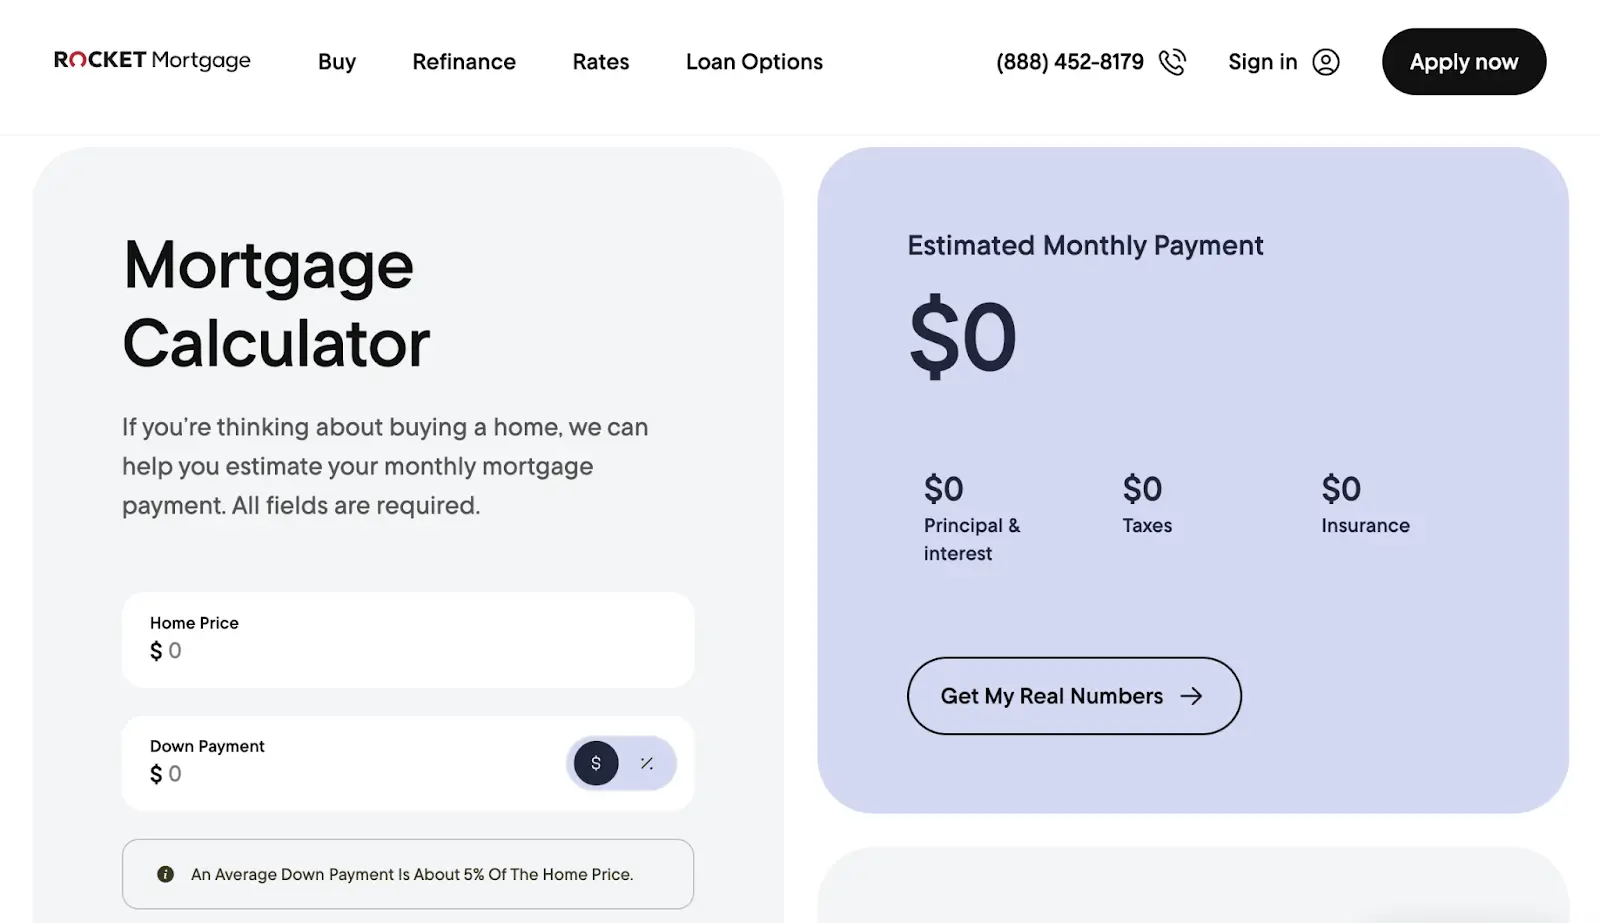Viewport: 1600px width, 923px height.
Task: Click the Rocket Mortgage logo
Action: coord(151,60)
